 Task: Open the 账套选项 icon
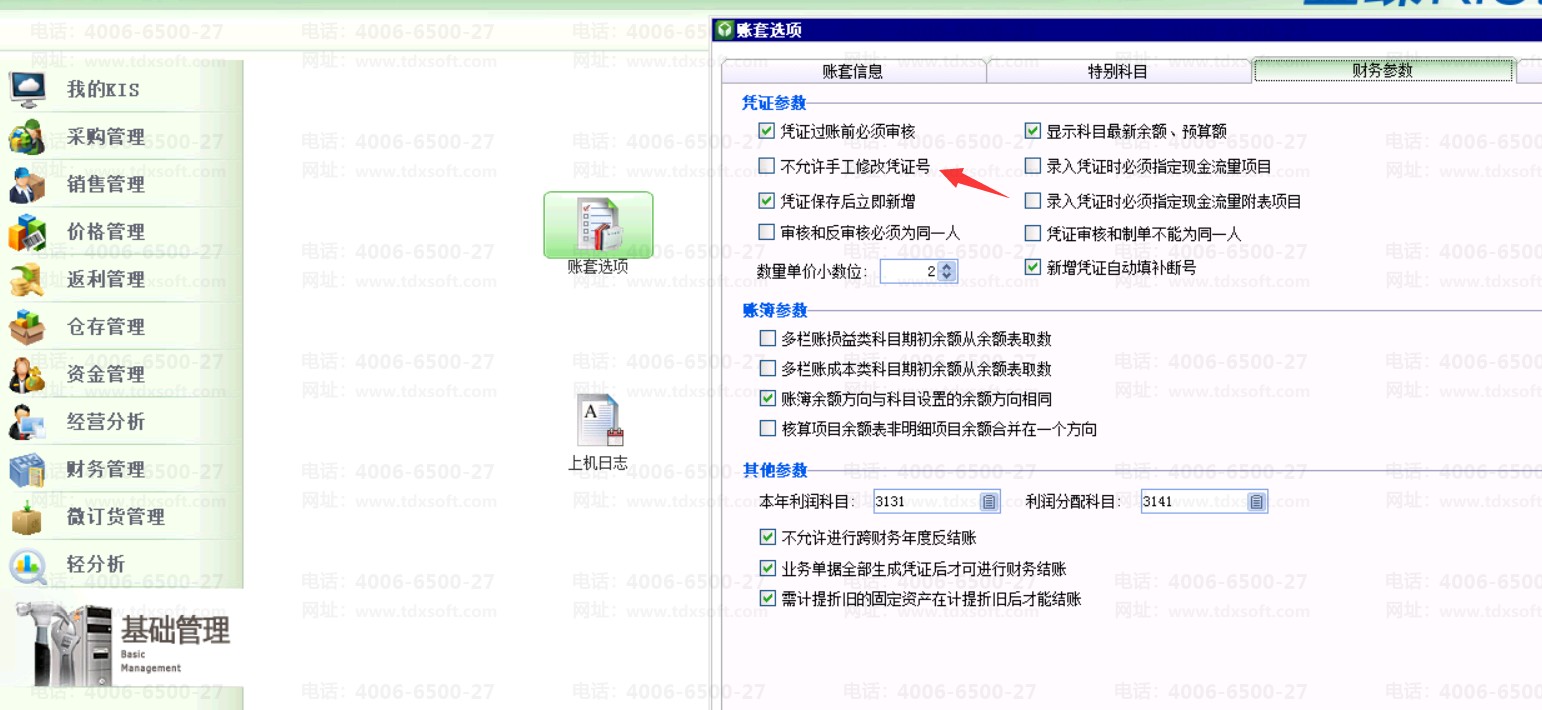point(597,226)
